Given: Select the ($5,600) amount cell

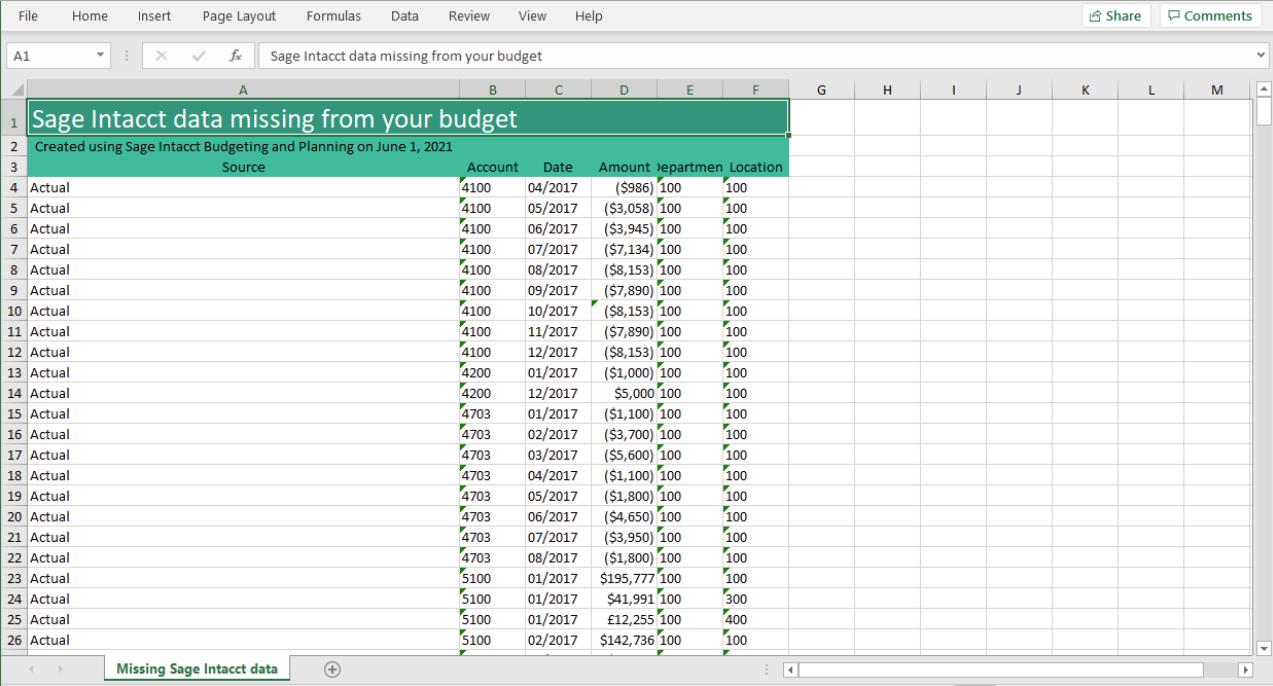Looking at the screenshot, I should coord(624,455).
